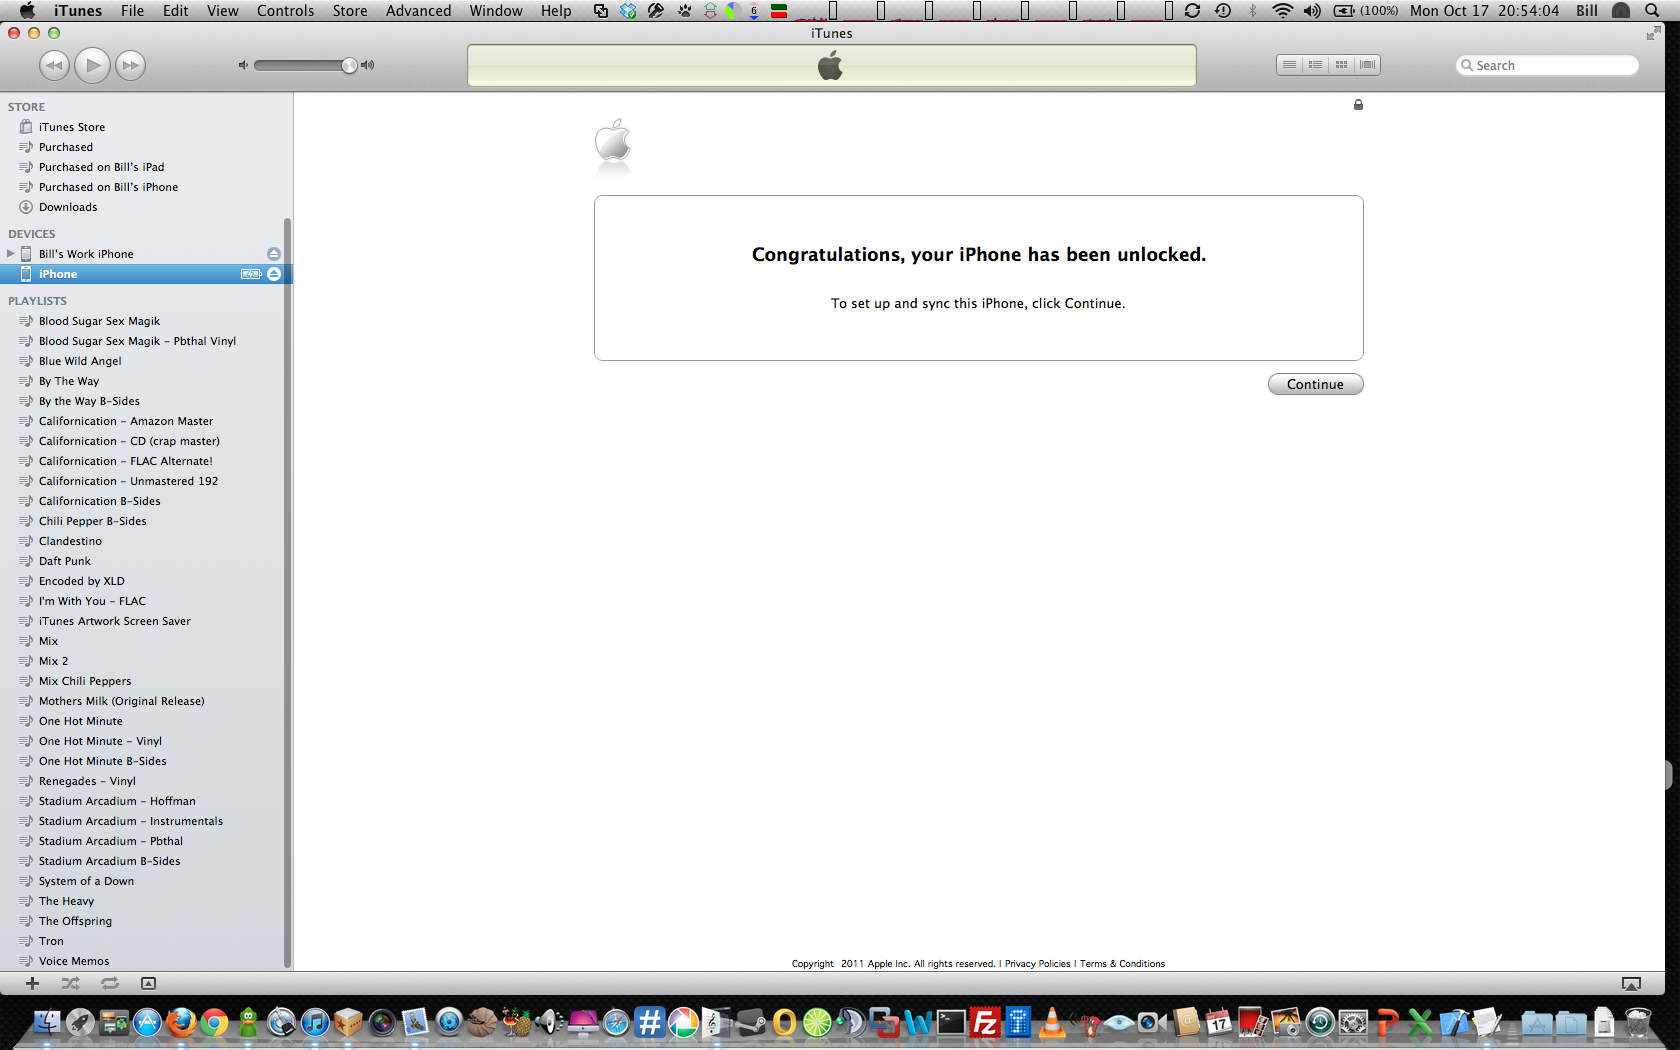Click the high volume speaker icon

[x=367, y=65]
